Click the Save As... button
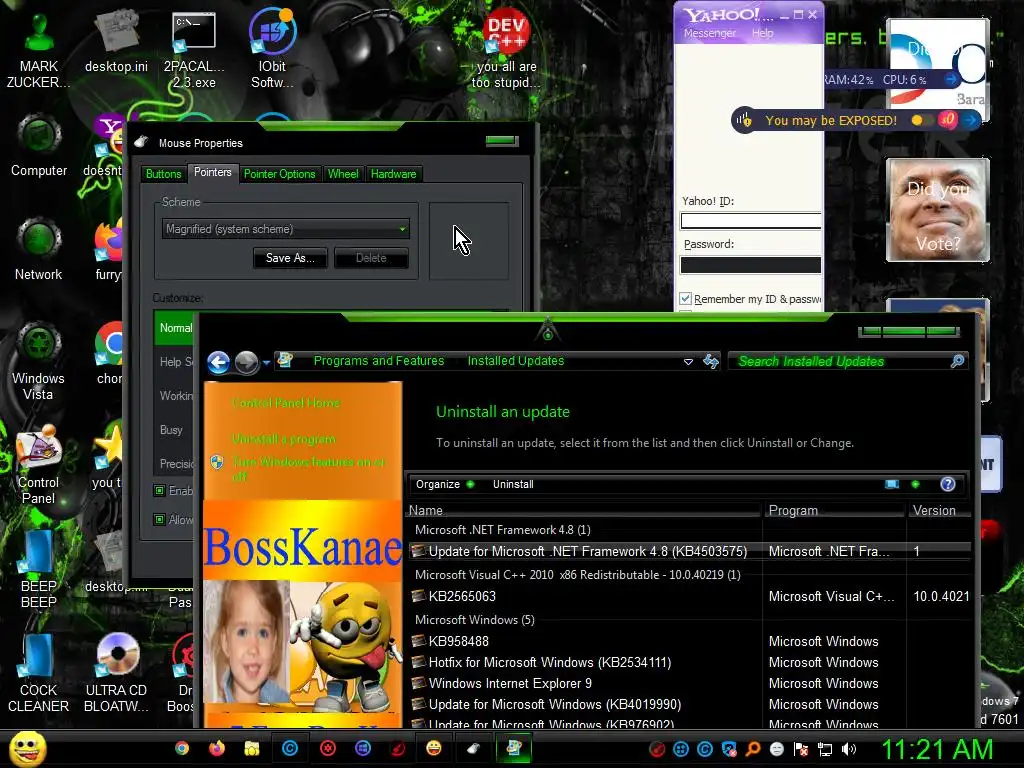Screen dimensions: 1024x768 290,258
